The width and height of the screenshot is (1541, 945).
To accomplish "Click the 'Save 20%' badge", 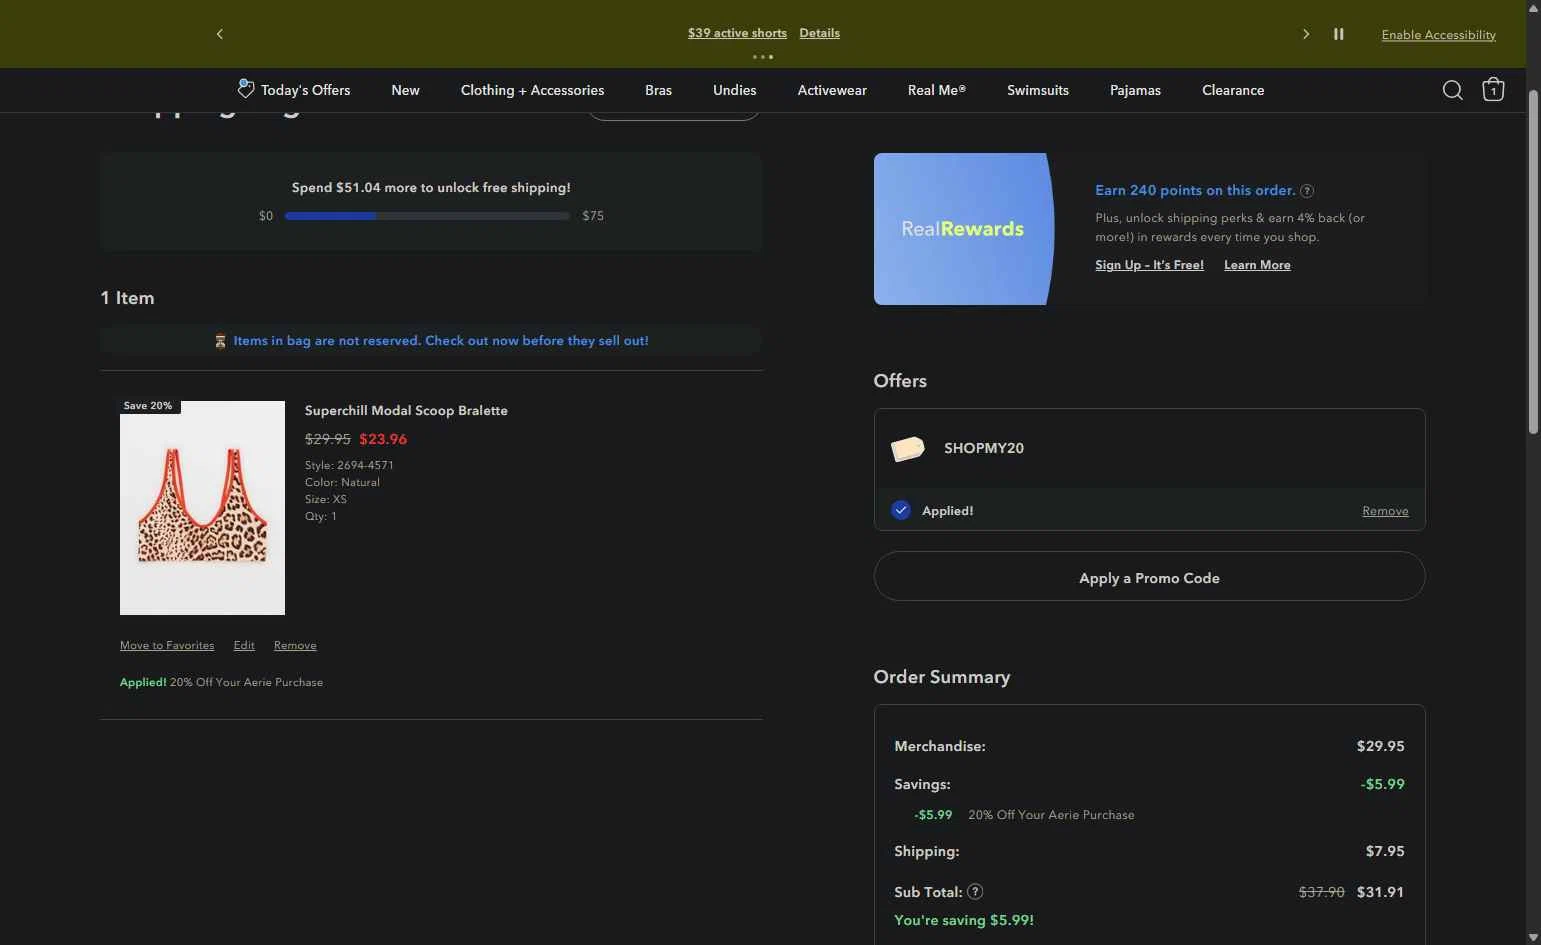I will point(148,406).
